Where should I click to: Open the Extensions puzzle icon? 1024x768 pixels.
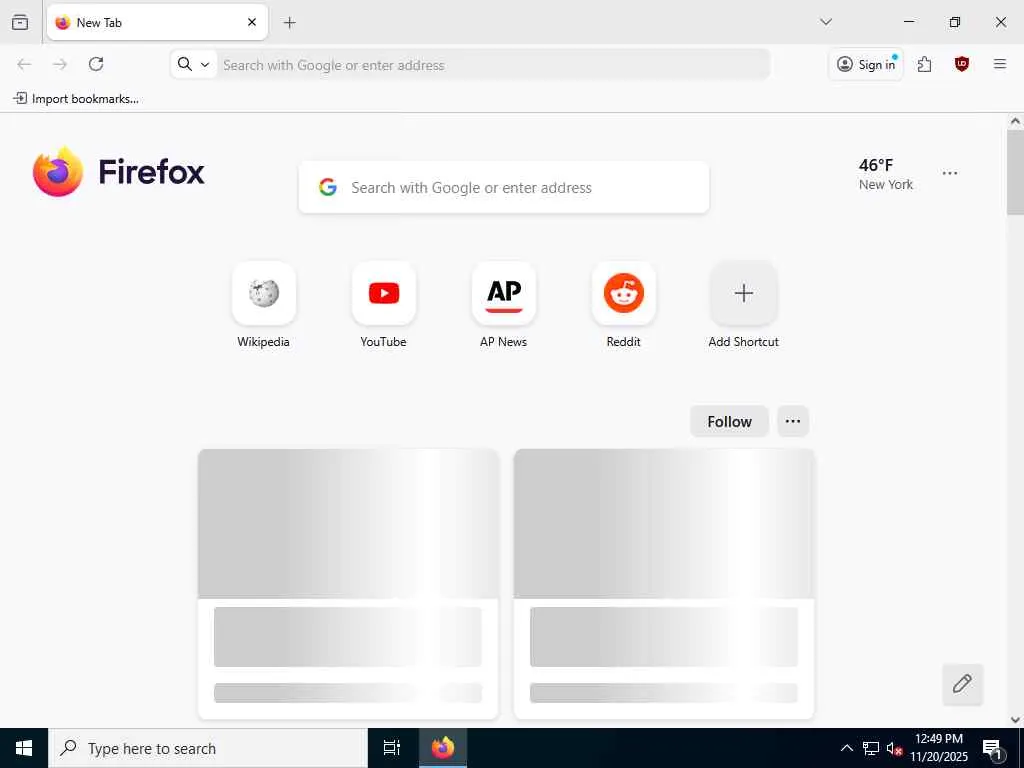coord(924,64)
